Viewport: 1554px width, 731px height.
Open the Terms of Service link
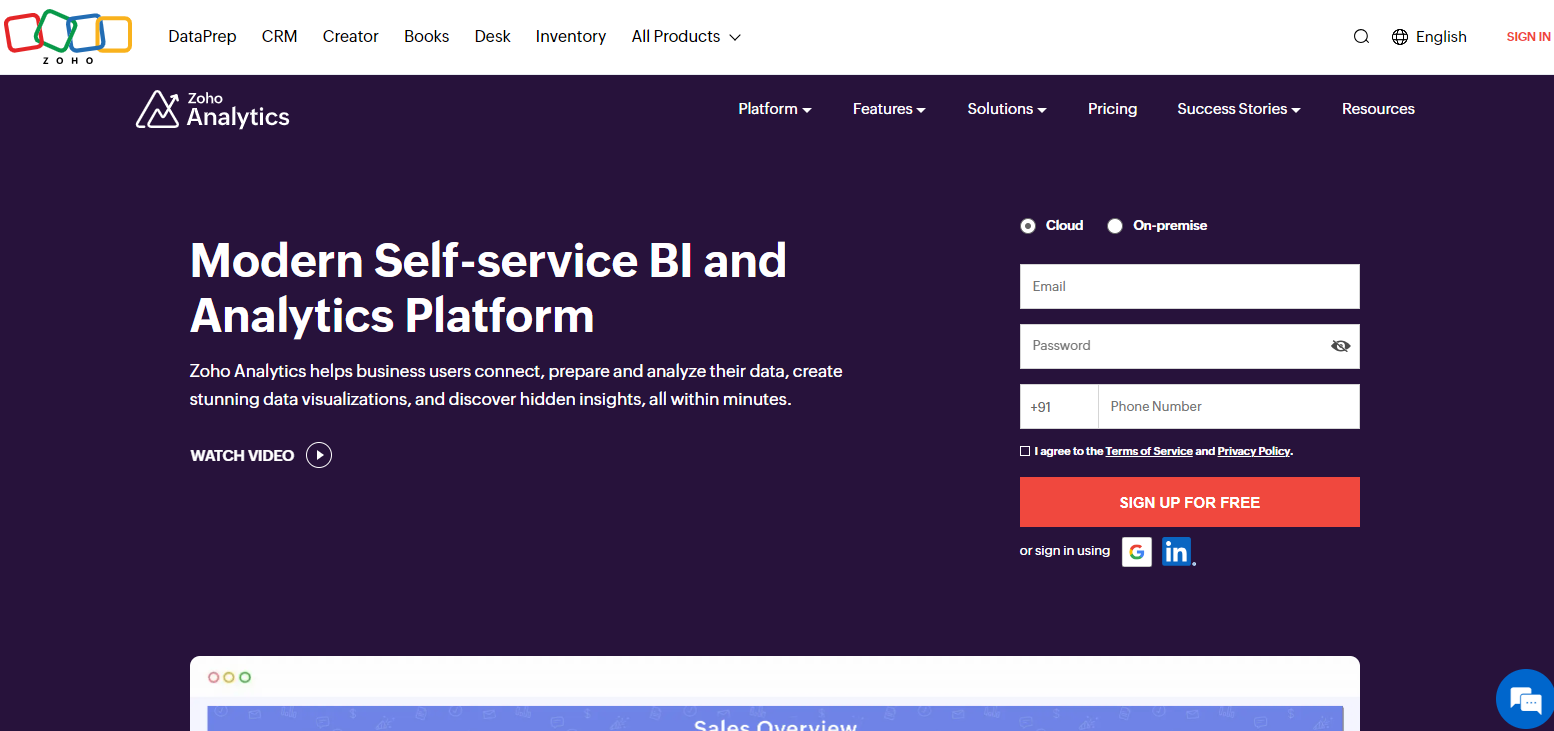point(1149,452)
